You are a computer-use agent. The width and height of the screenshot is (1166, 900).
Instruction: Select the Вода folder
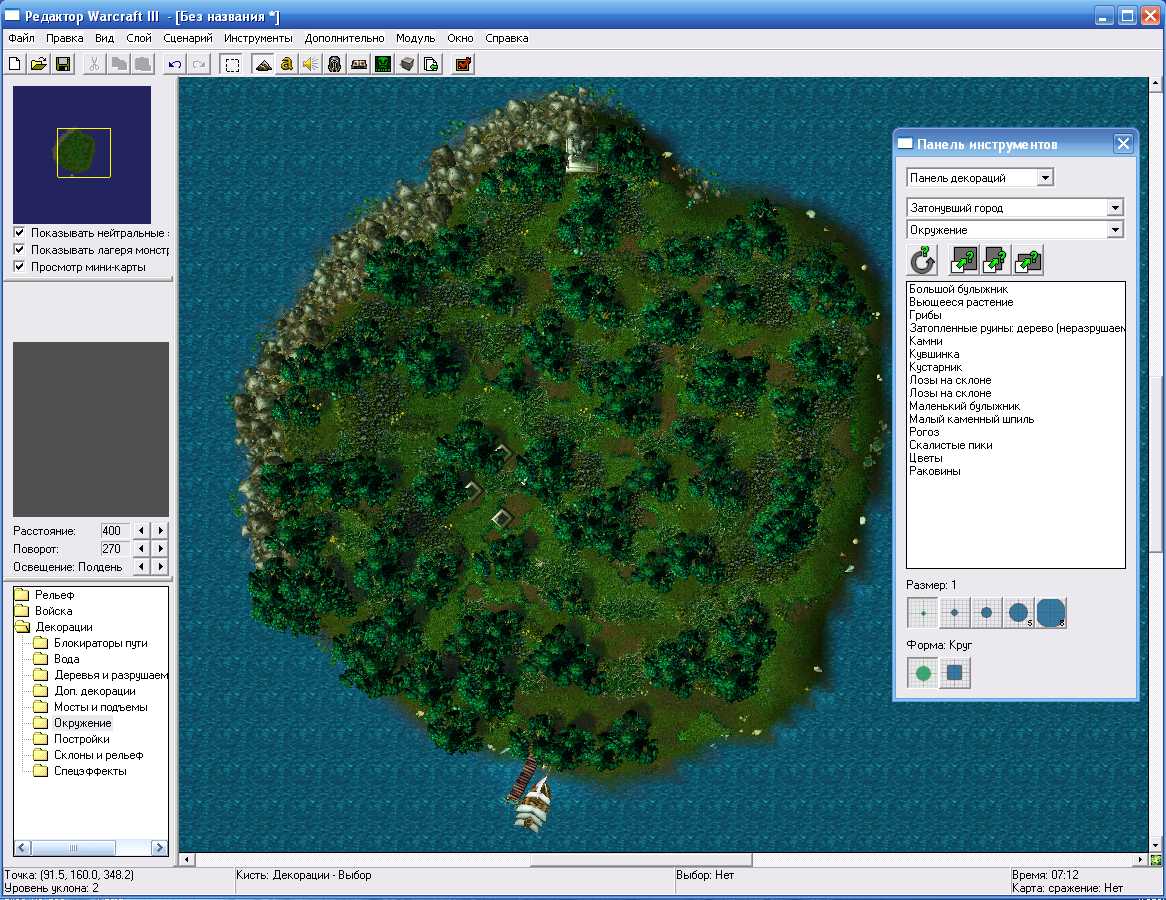(x=66, y=659)
